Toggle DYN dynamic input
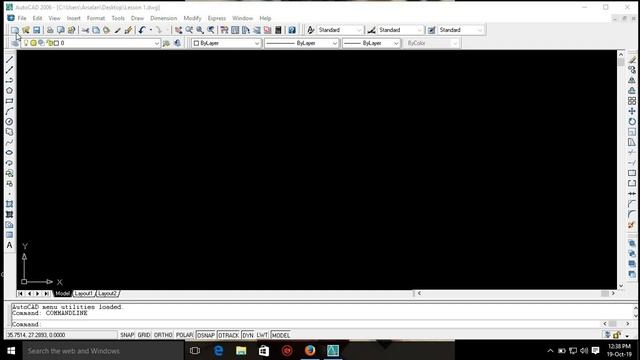Screen dimensions: 640x360 pos(248,335)
